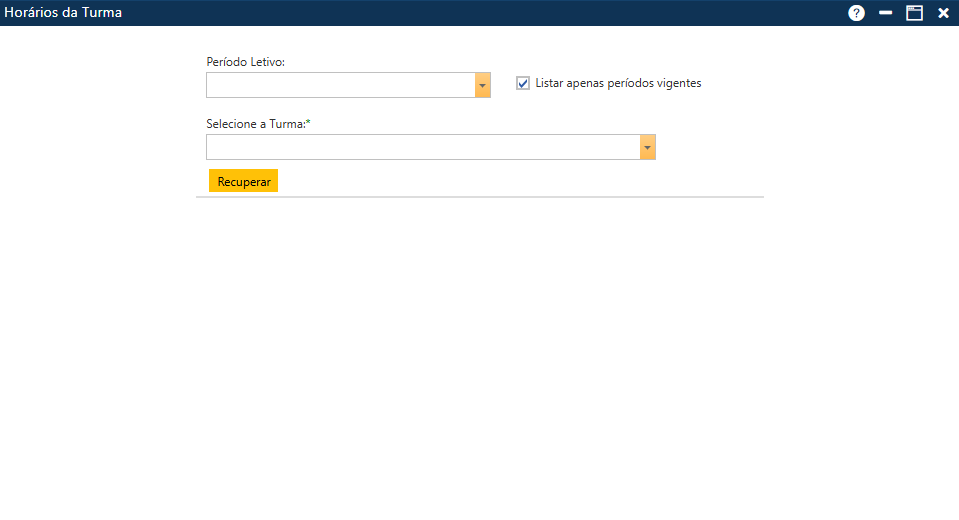Open the Selecione a Turma dropdown arrow
The height and width of the screenshot is (520, 959).
click(x=648, y=147)
